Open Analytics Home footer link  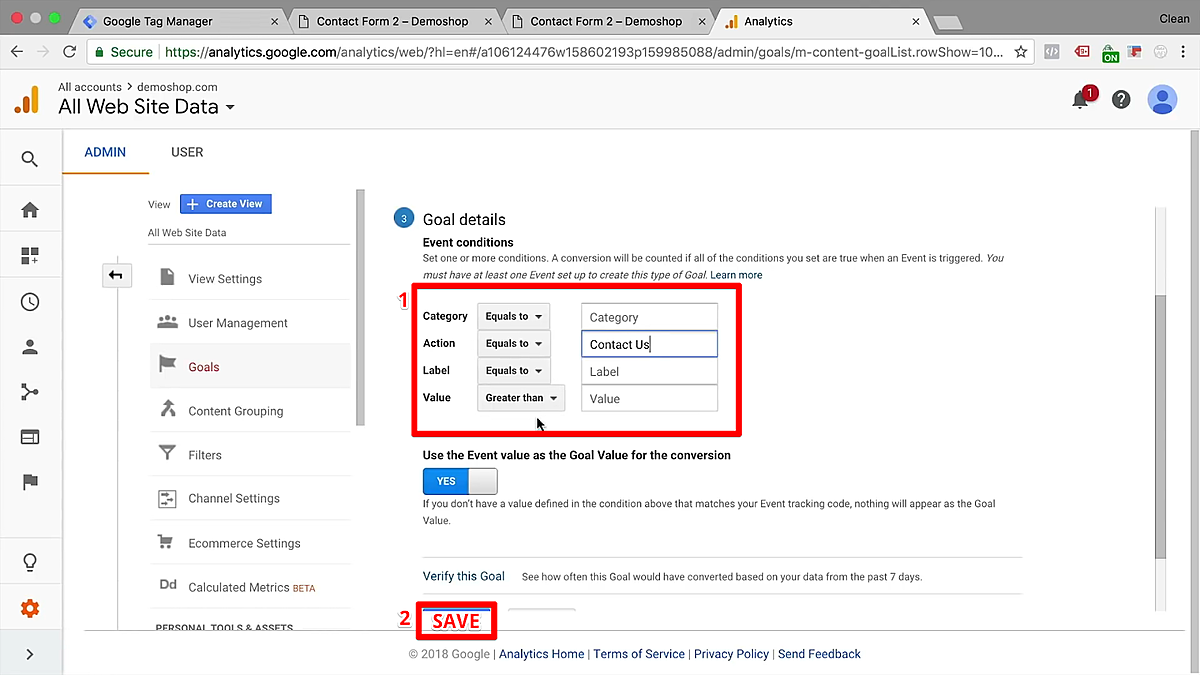point(541,654)
